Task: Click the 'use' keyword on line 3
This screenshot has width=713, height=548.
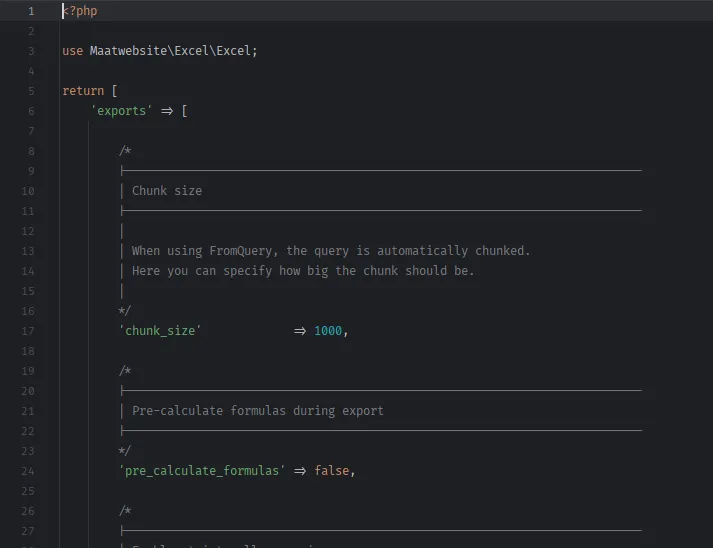Action: point(73,51)
